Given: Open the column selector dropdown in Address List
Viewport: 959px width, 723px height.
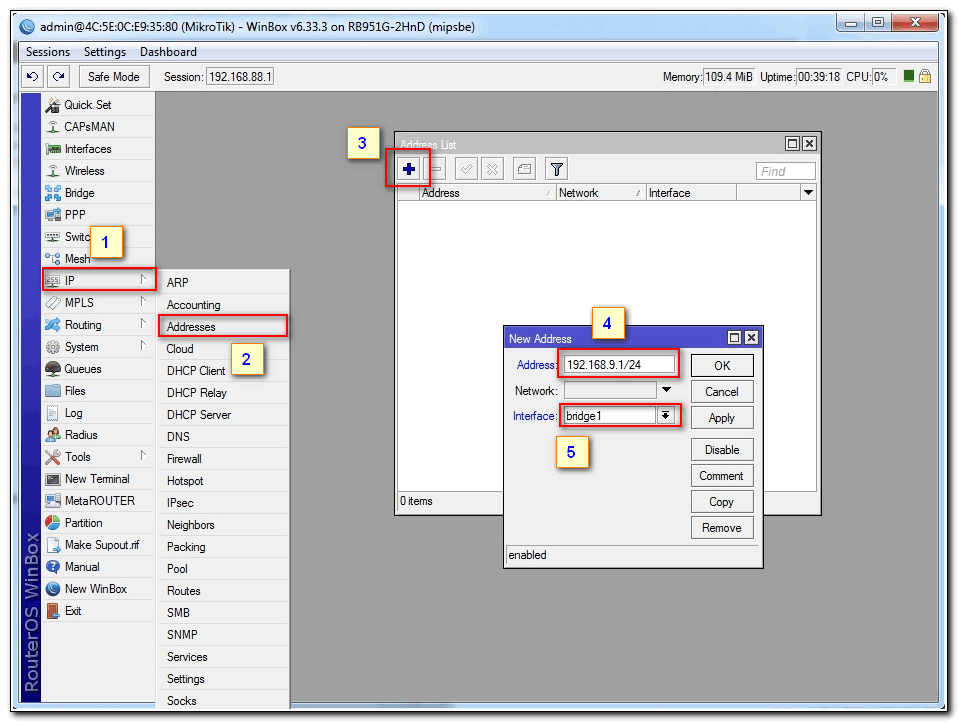Looking at the screenshot, I should click(808, 193).
